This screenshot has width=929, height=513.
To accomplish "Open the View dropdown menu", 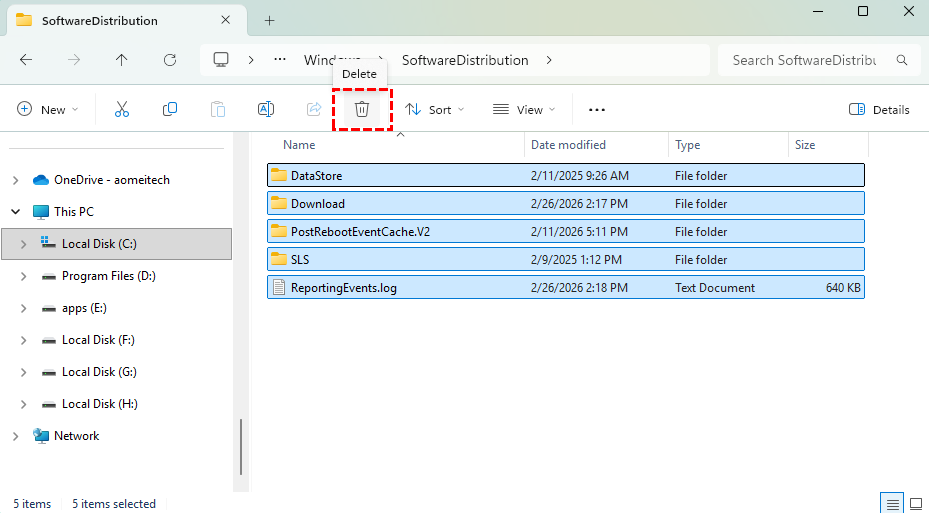I will coord(522,109).
